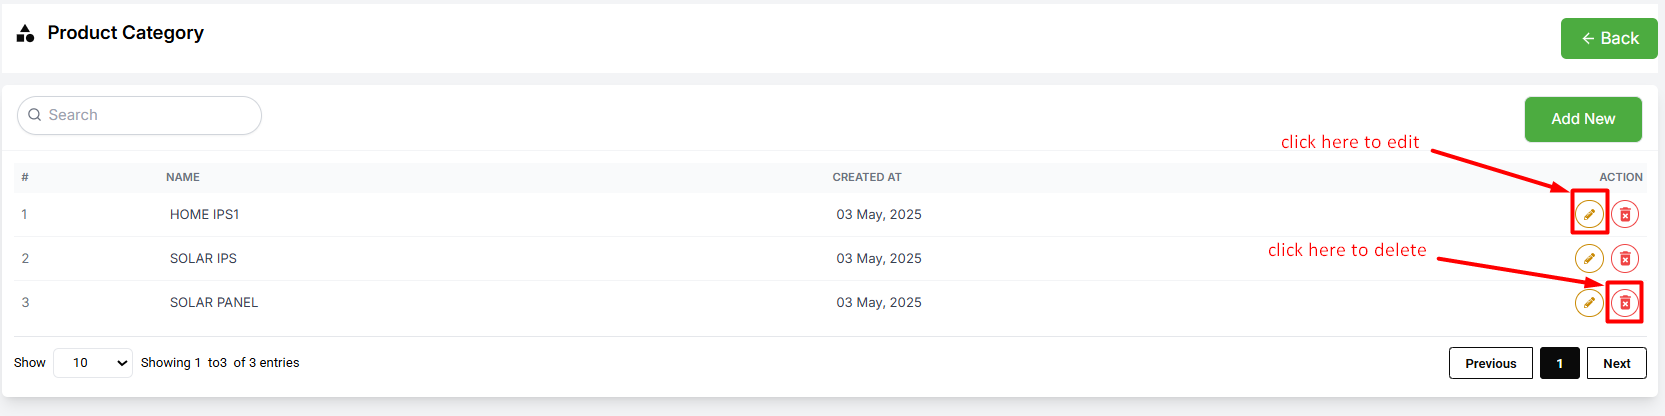Add New product category
This screenshot has width=1665, height=416.
[x=1583, y=119]
